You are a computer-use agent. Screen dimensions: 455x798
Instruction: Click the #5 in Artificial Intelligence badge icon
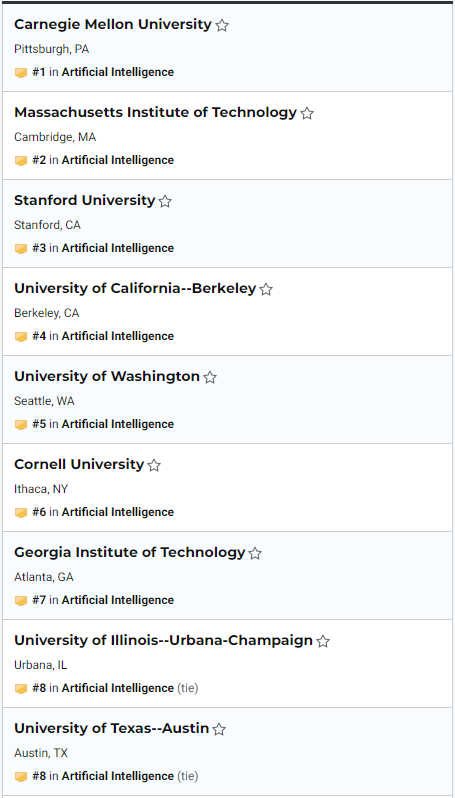coord(21,425)
